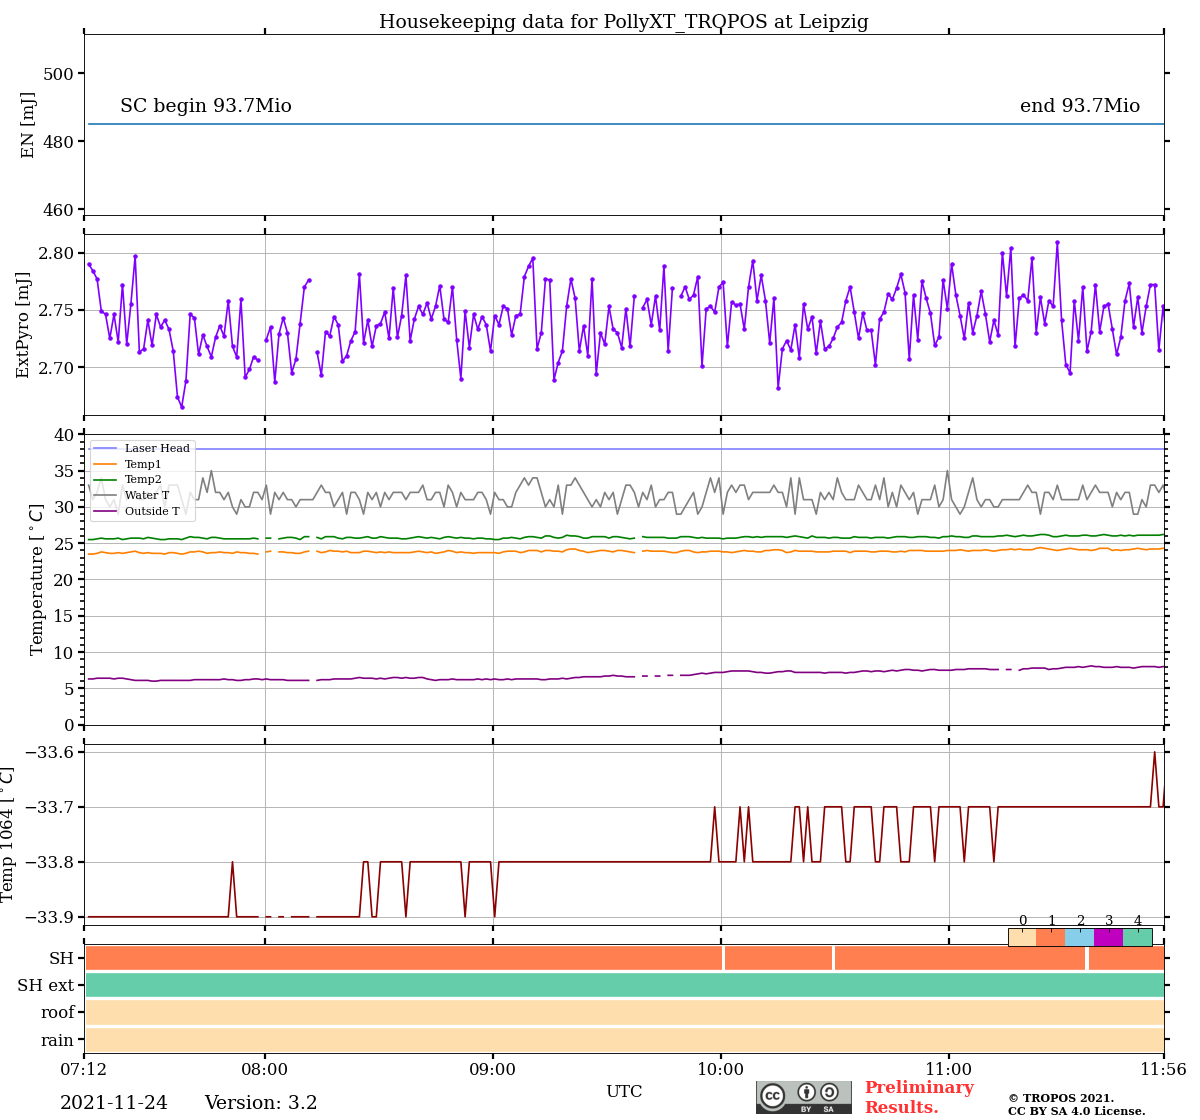Click the roof row label
Image resolution: width=1200 pixels, height=1120 pixels.
(x=58, y=1013)
